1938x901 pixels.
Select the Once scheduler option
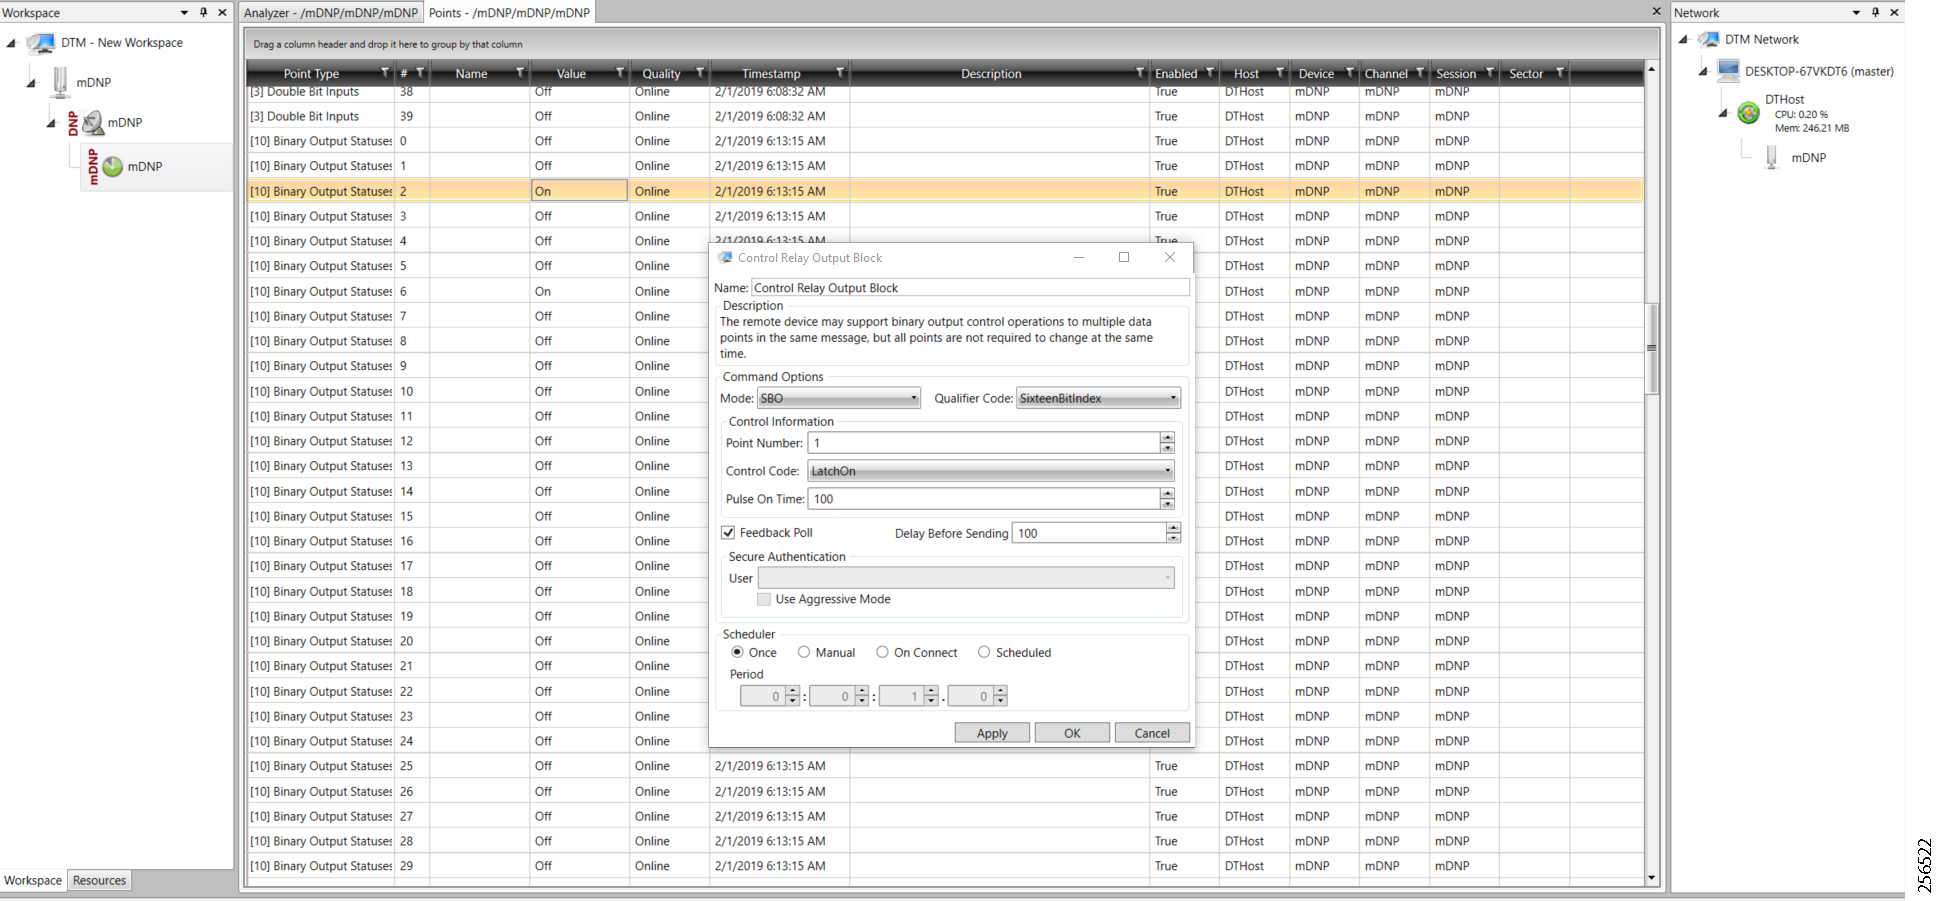(737, 652)
